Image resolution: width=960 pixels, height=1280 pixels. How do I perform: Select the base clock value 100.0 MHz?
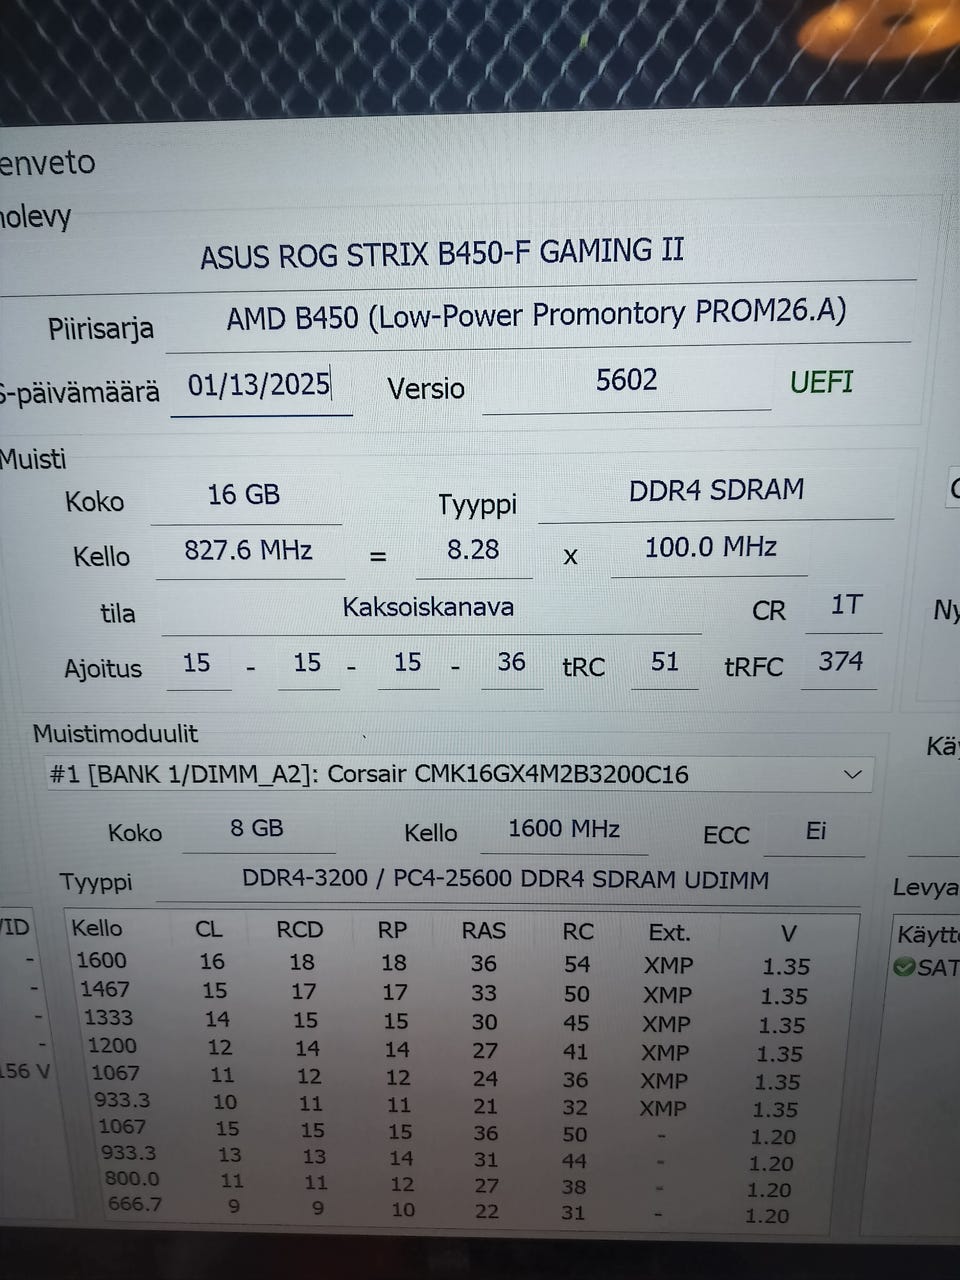pyautogui.click(x=710, y=547)
